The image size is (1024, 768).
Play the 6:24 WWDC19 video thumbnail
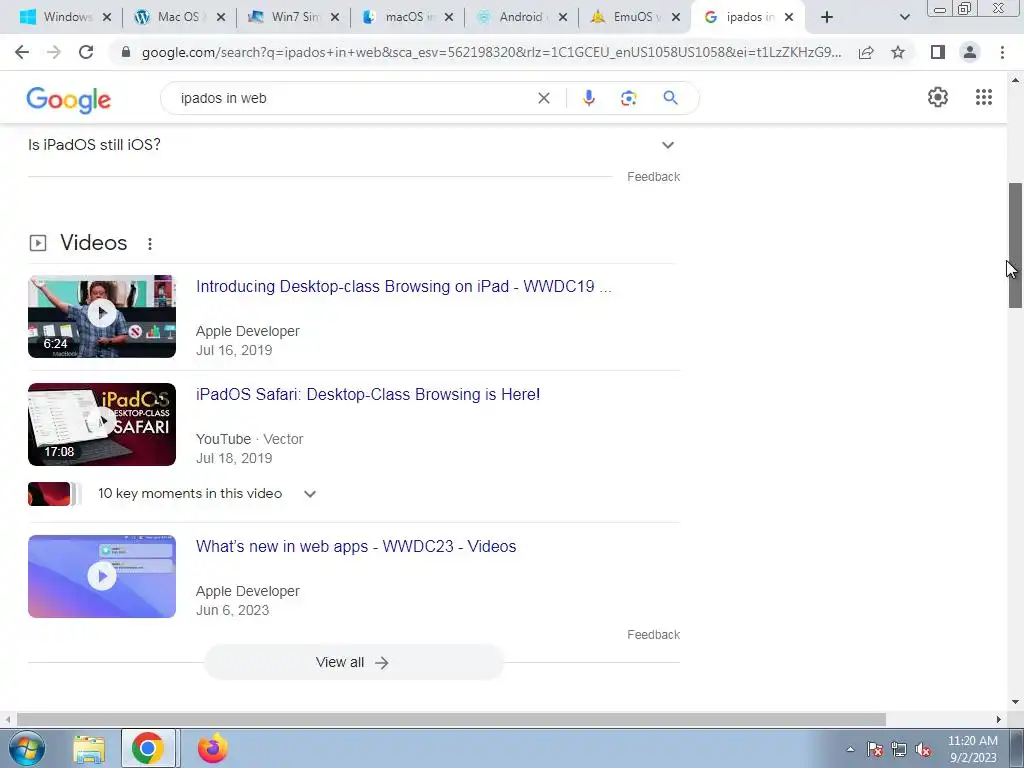pos(102,316)
